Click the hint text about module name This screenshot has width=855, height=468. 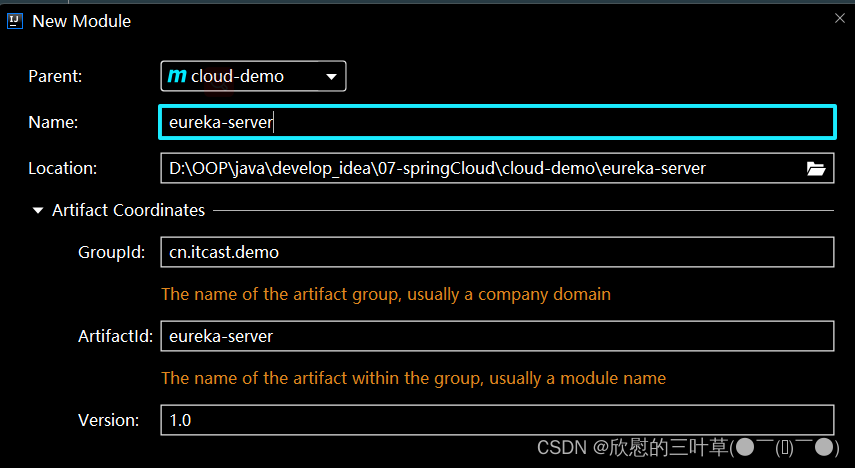click(x=414, y=378)
